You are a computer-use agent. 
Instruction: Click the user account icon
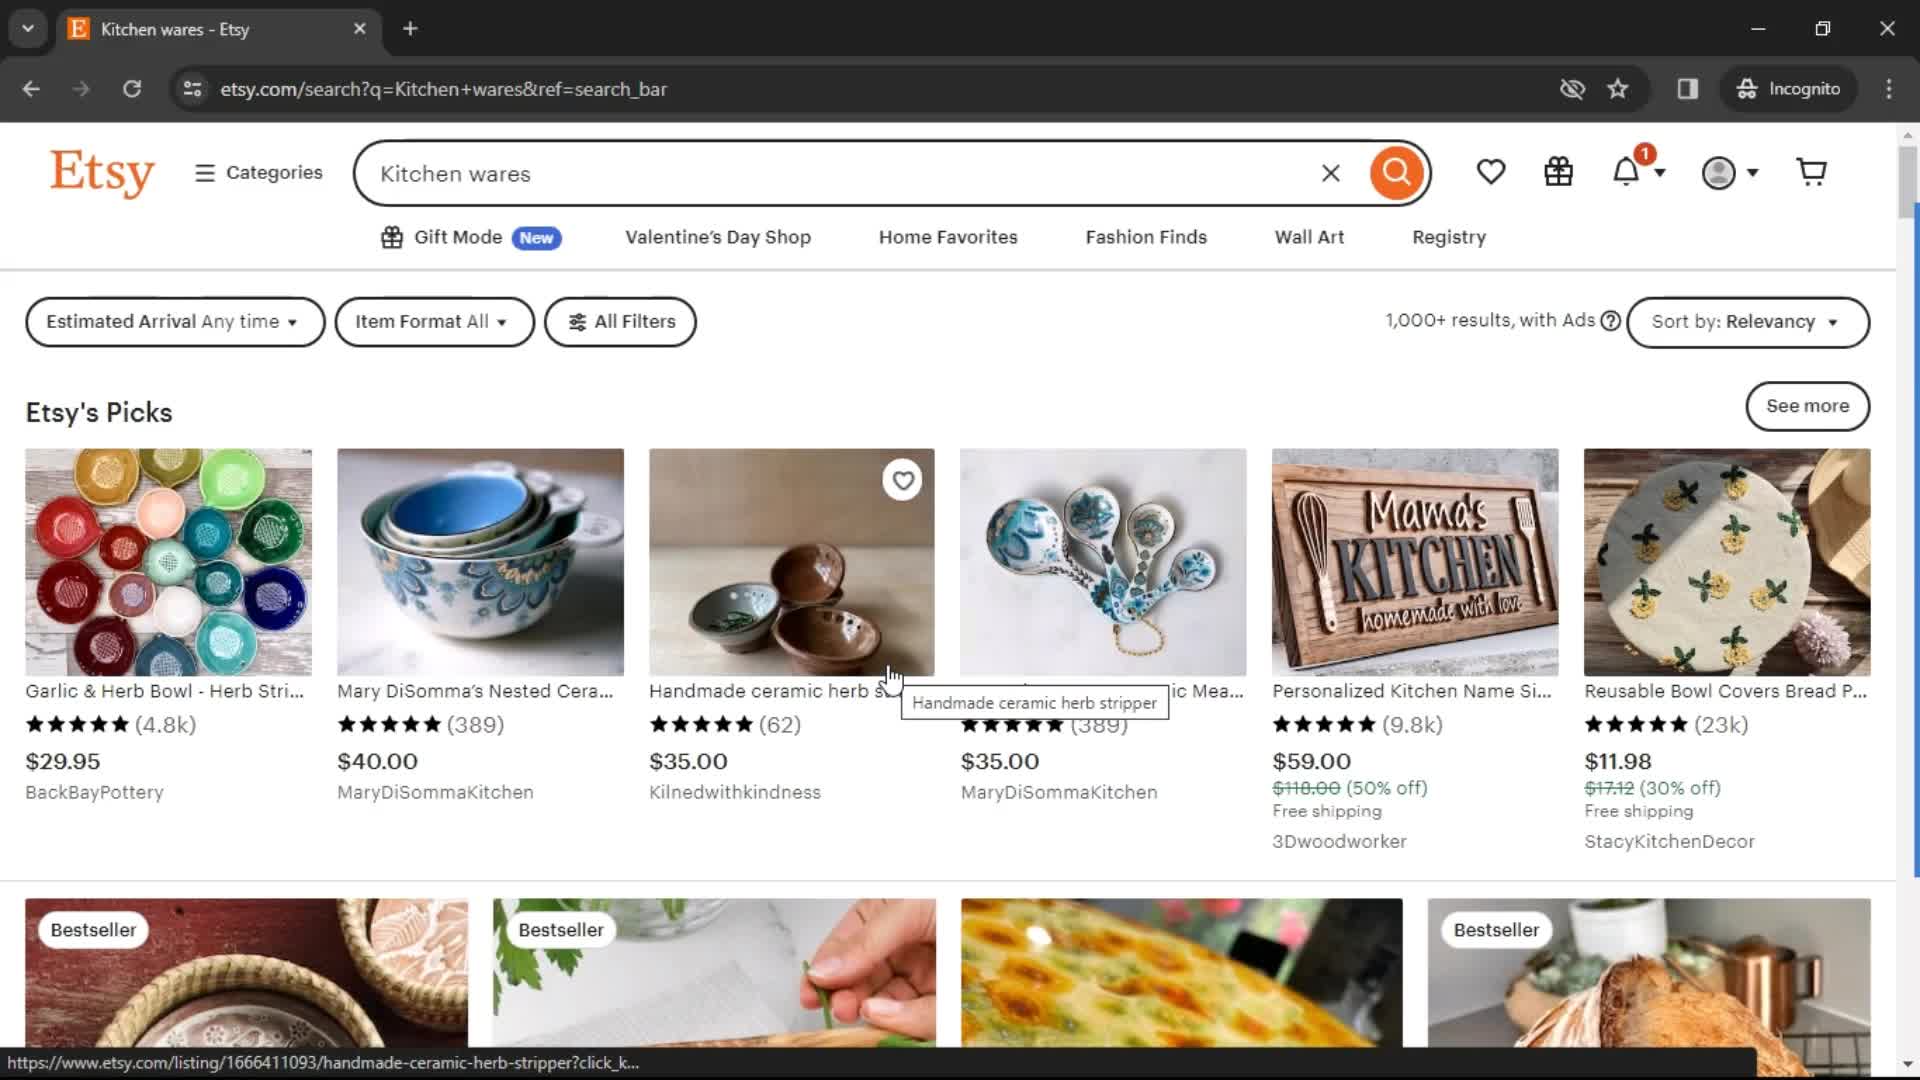pos(1721,173)
